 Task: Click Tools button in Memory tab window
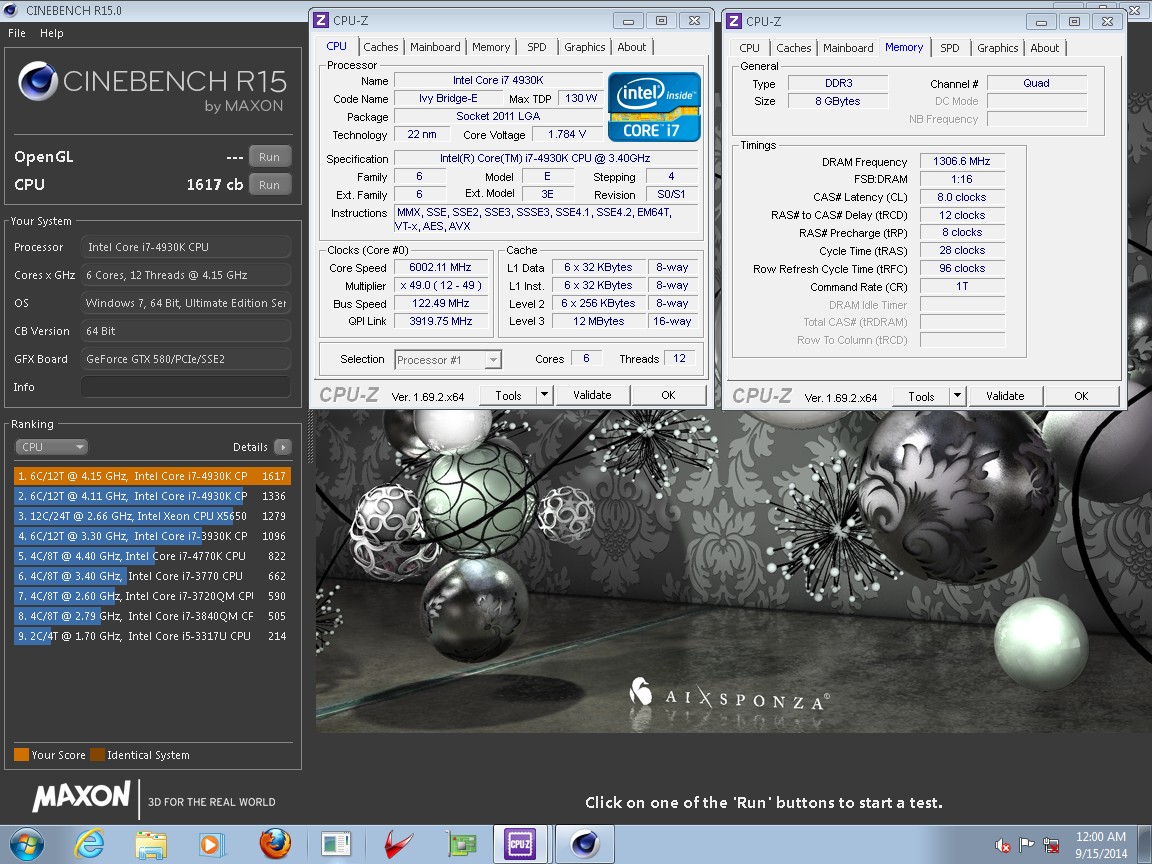coord(921,396)
